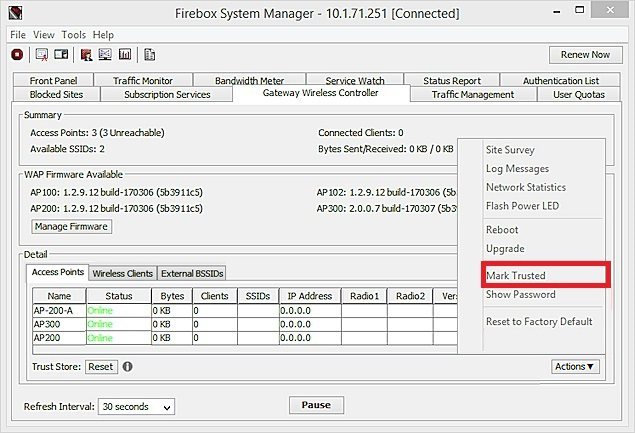Click the Renew Now button
This screenshot has height=433, width=635.
pos(585,55)
